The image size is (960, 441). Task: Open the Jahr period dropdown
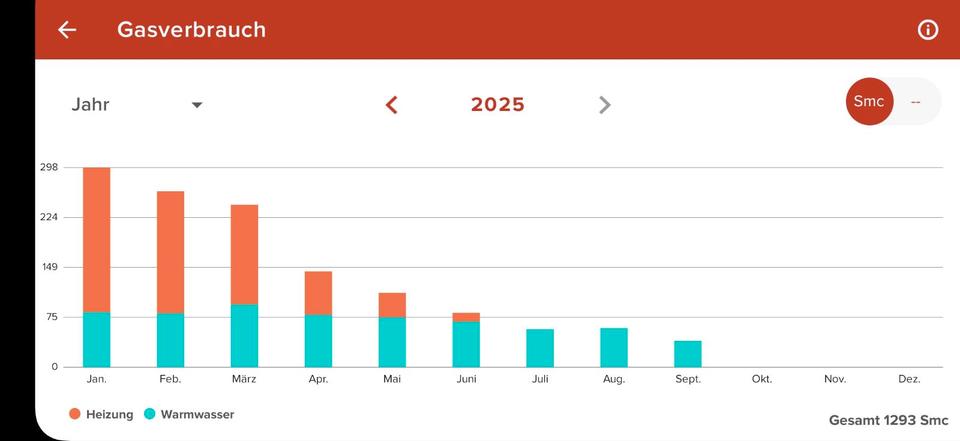[x=91, y=105]
